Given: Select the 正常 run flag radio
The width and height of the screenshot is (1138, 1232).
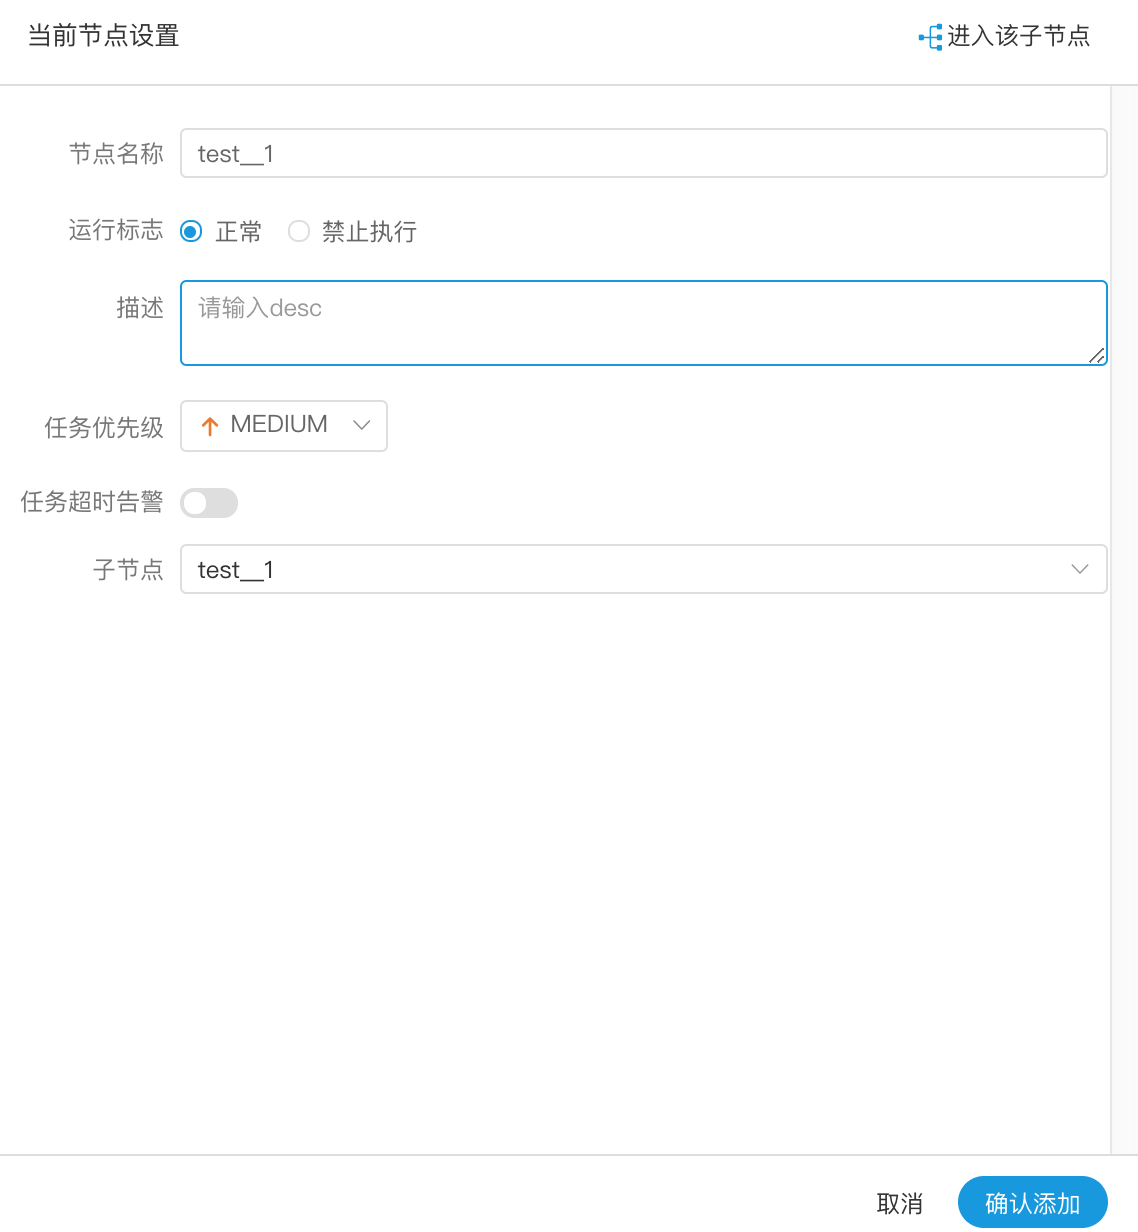Looking at the screenshot, I should (x=191, y=232).
